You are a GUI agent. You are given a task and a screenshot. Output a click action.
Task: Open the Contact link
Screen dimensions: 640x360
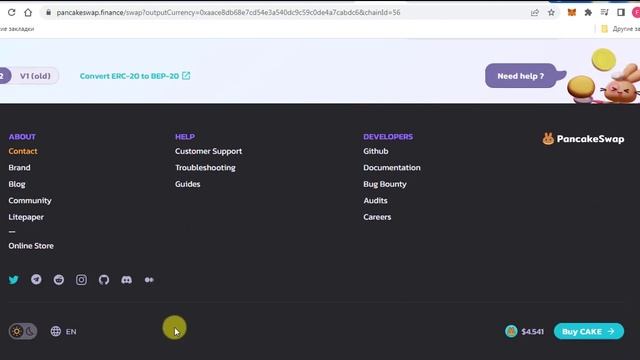[x=23, y=151]
